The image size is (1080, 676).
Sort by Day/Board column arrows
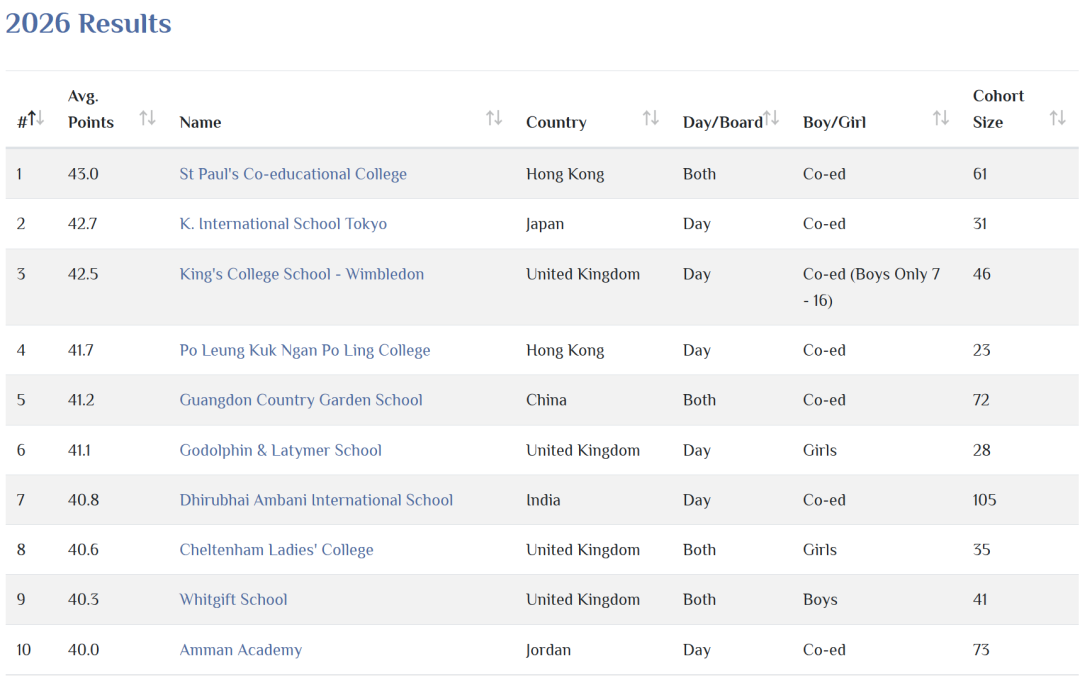(771, 118)
